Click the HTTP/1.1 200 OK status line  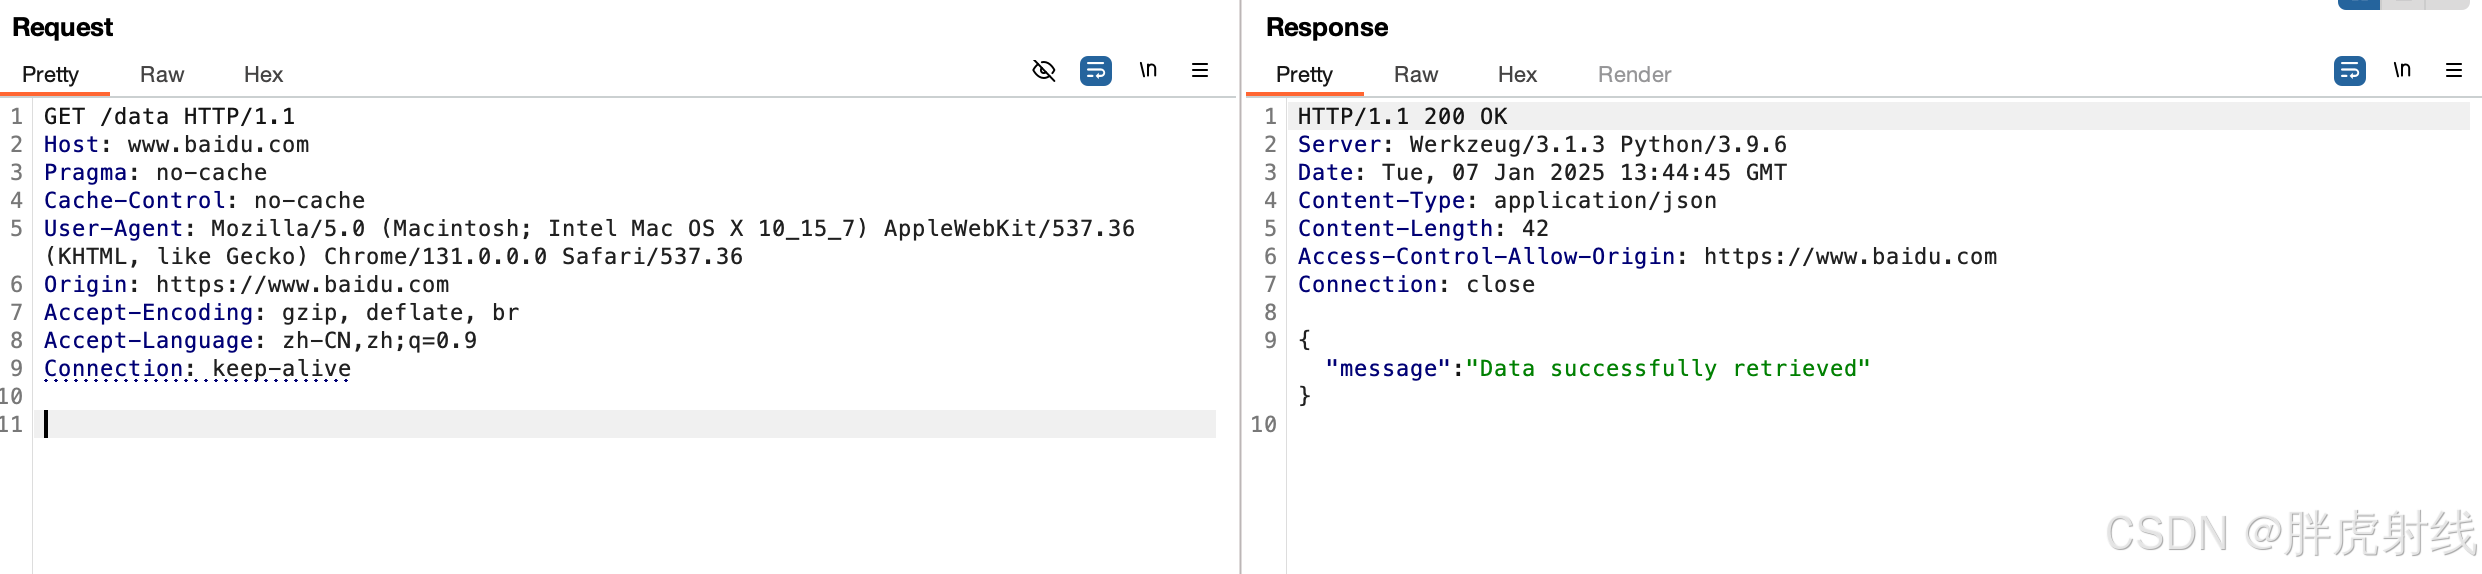point(1402,116)
